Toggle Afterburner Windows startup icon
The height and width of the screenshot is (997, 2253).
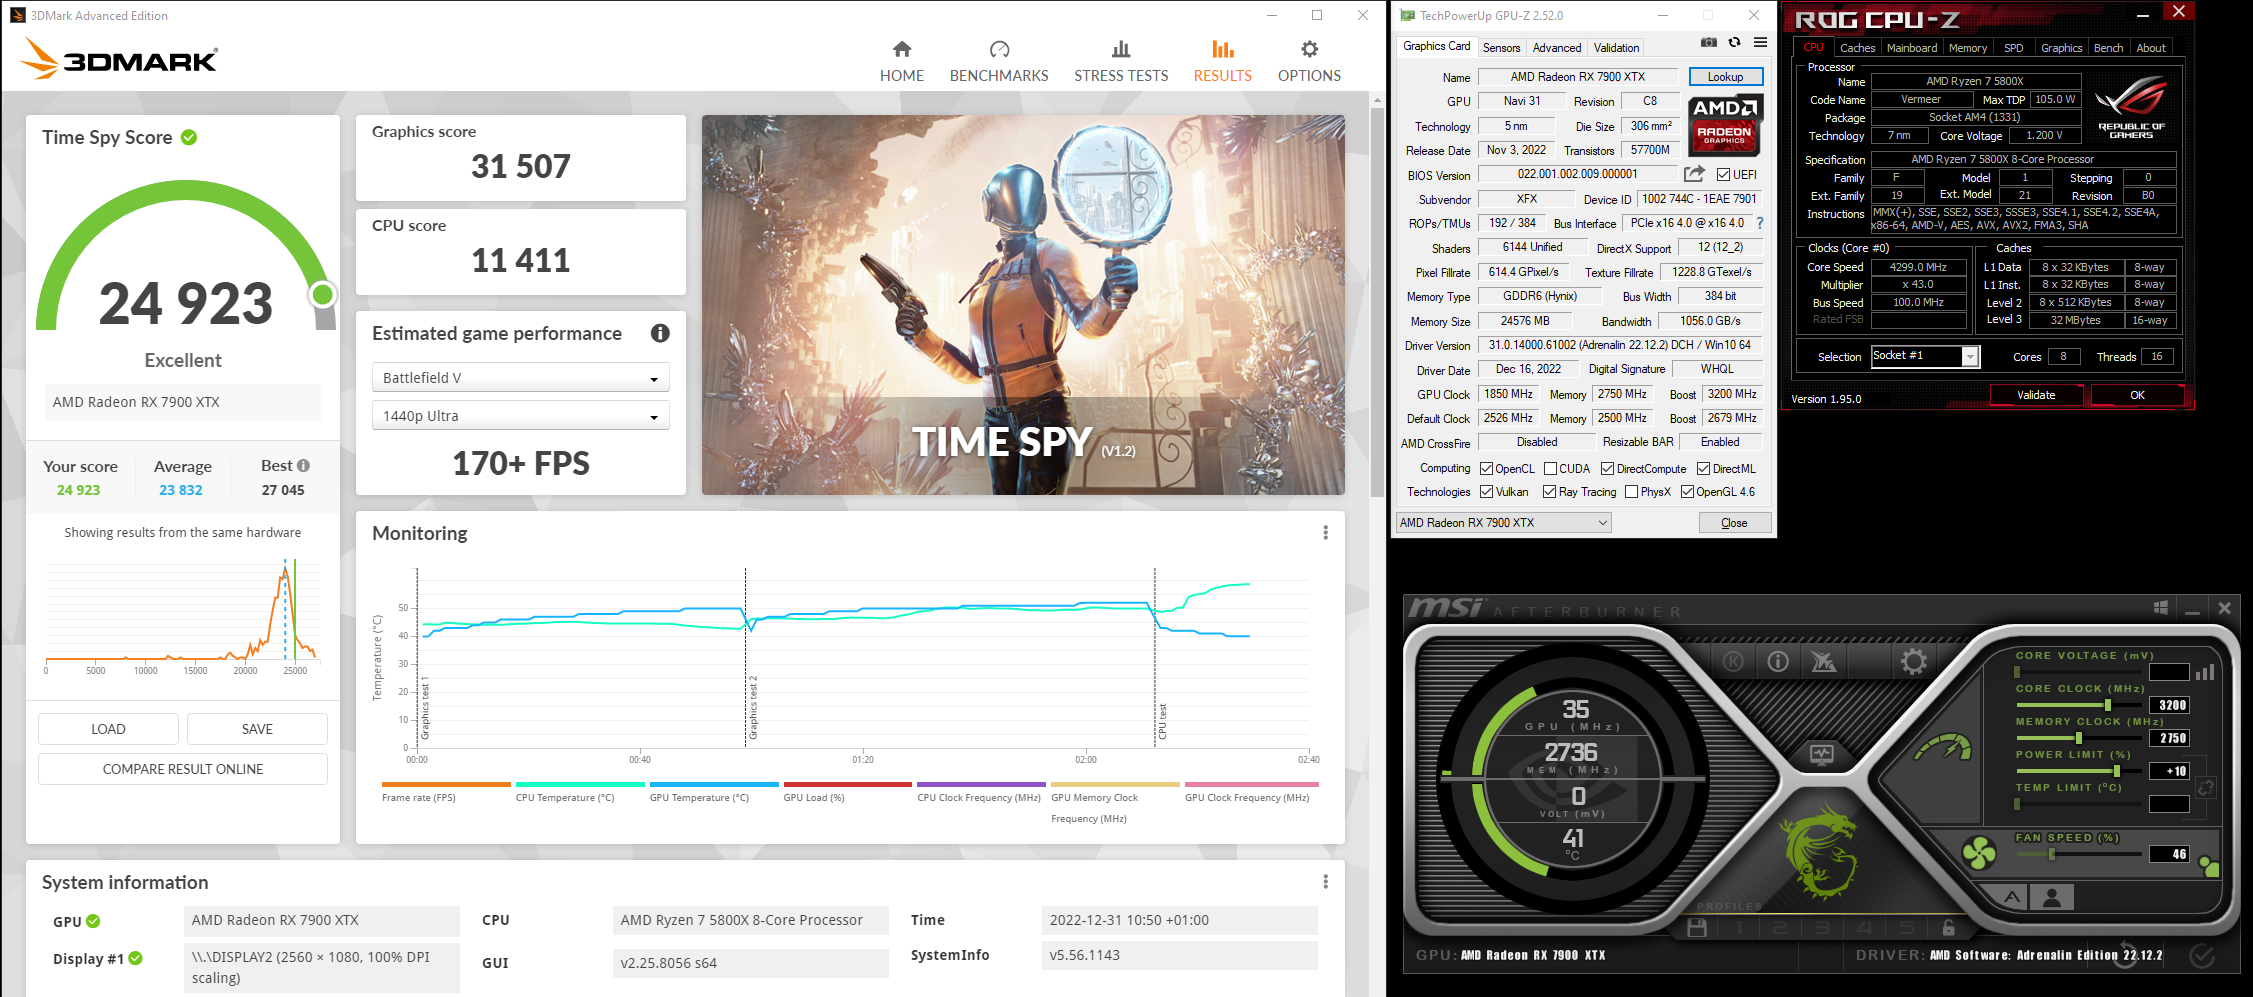(2160, 608)
